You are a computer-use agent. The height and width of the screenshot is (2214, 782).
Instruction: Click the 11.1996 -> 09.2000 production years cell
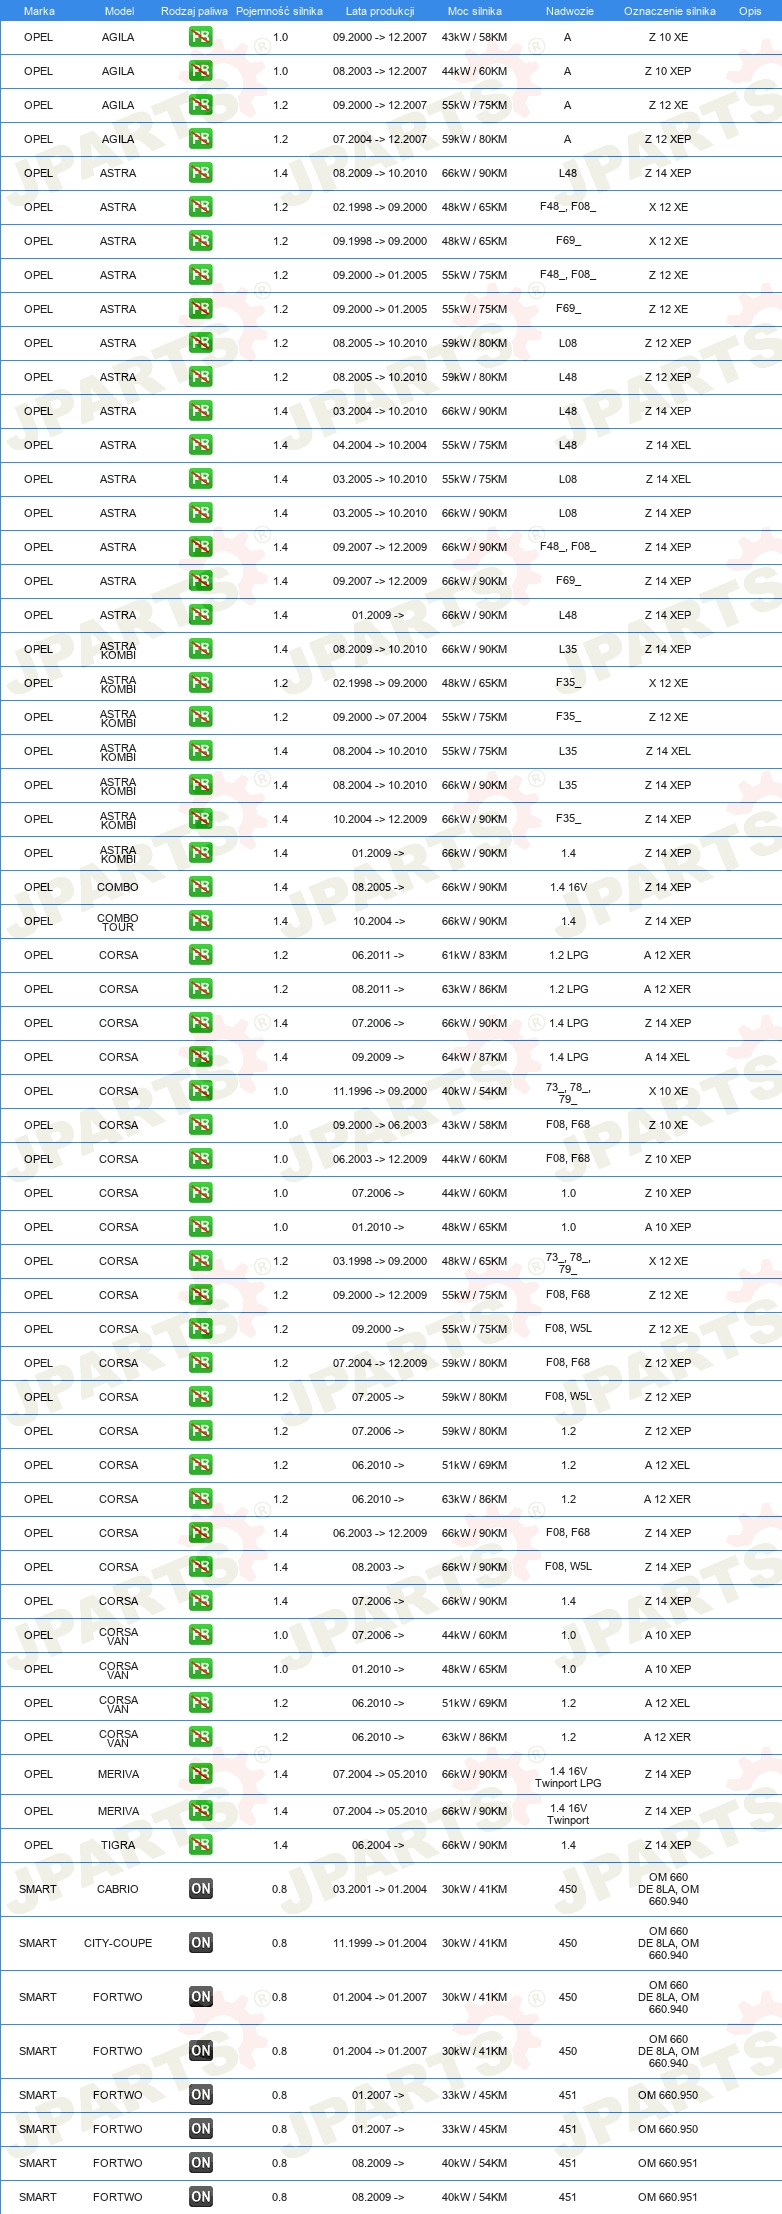point(380,1091)
